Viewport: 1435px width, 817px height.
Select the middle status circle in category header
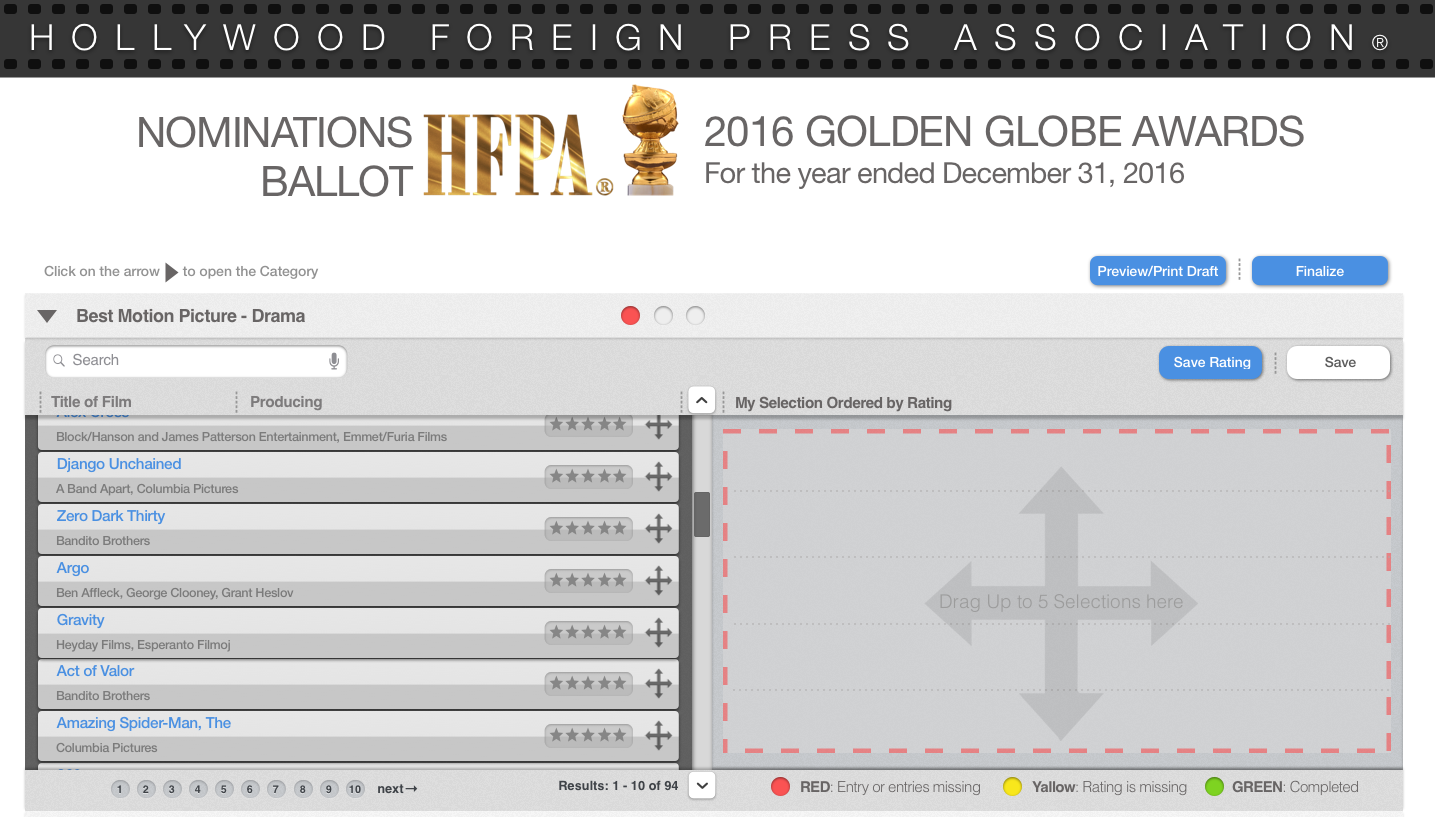click(x=663, y=316)
